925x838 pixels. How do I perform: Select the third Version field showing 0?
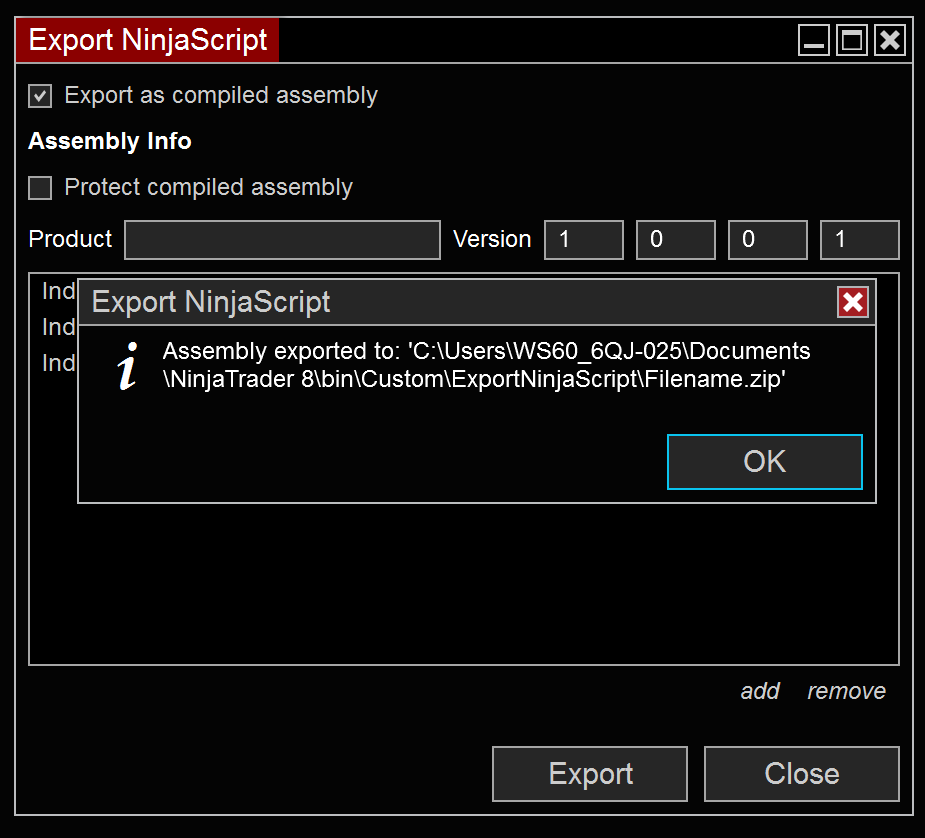pos(767,239)
